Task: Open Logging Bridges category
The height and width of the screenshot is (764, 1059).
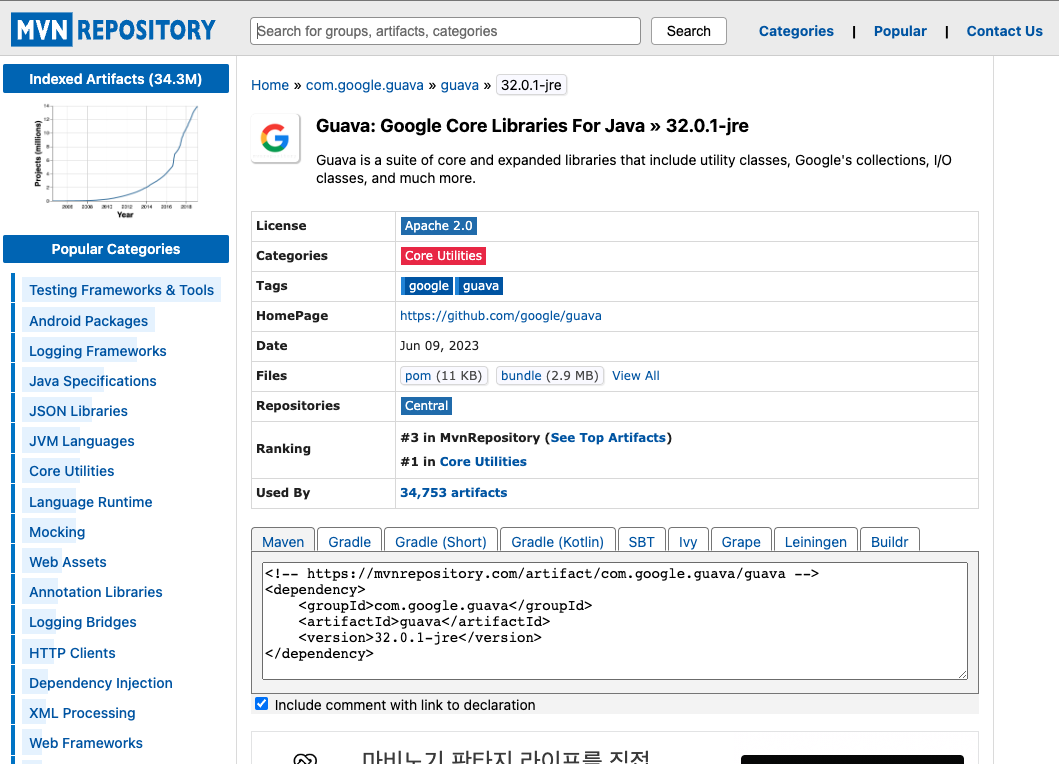Action: [82, 621]
